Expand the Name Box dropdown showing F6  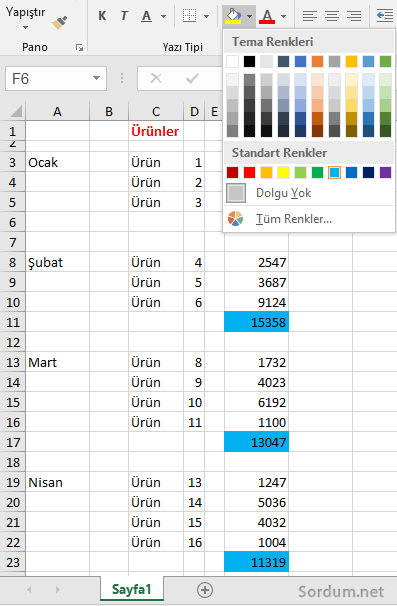point(96,78)
